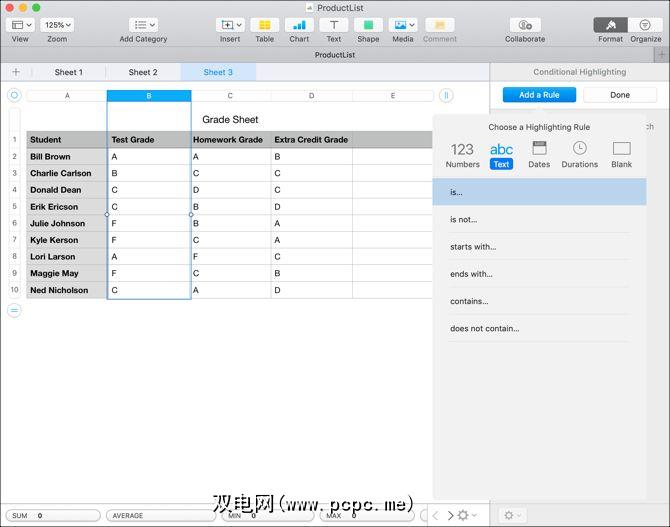Select the Charlie Carlson cell

pos(67,173)
